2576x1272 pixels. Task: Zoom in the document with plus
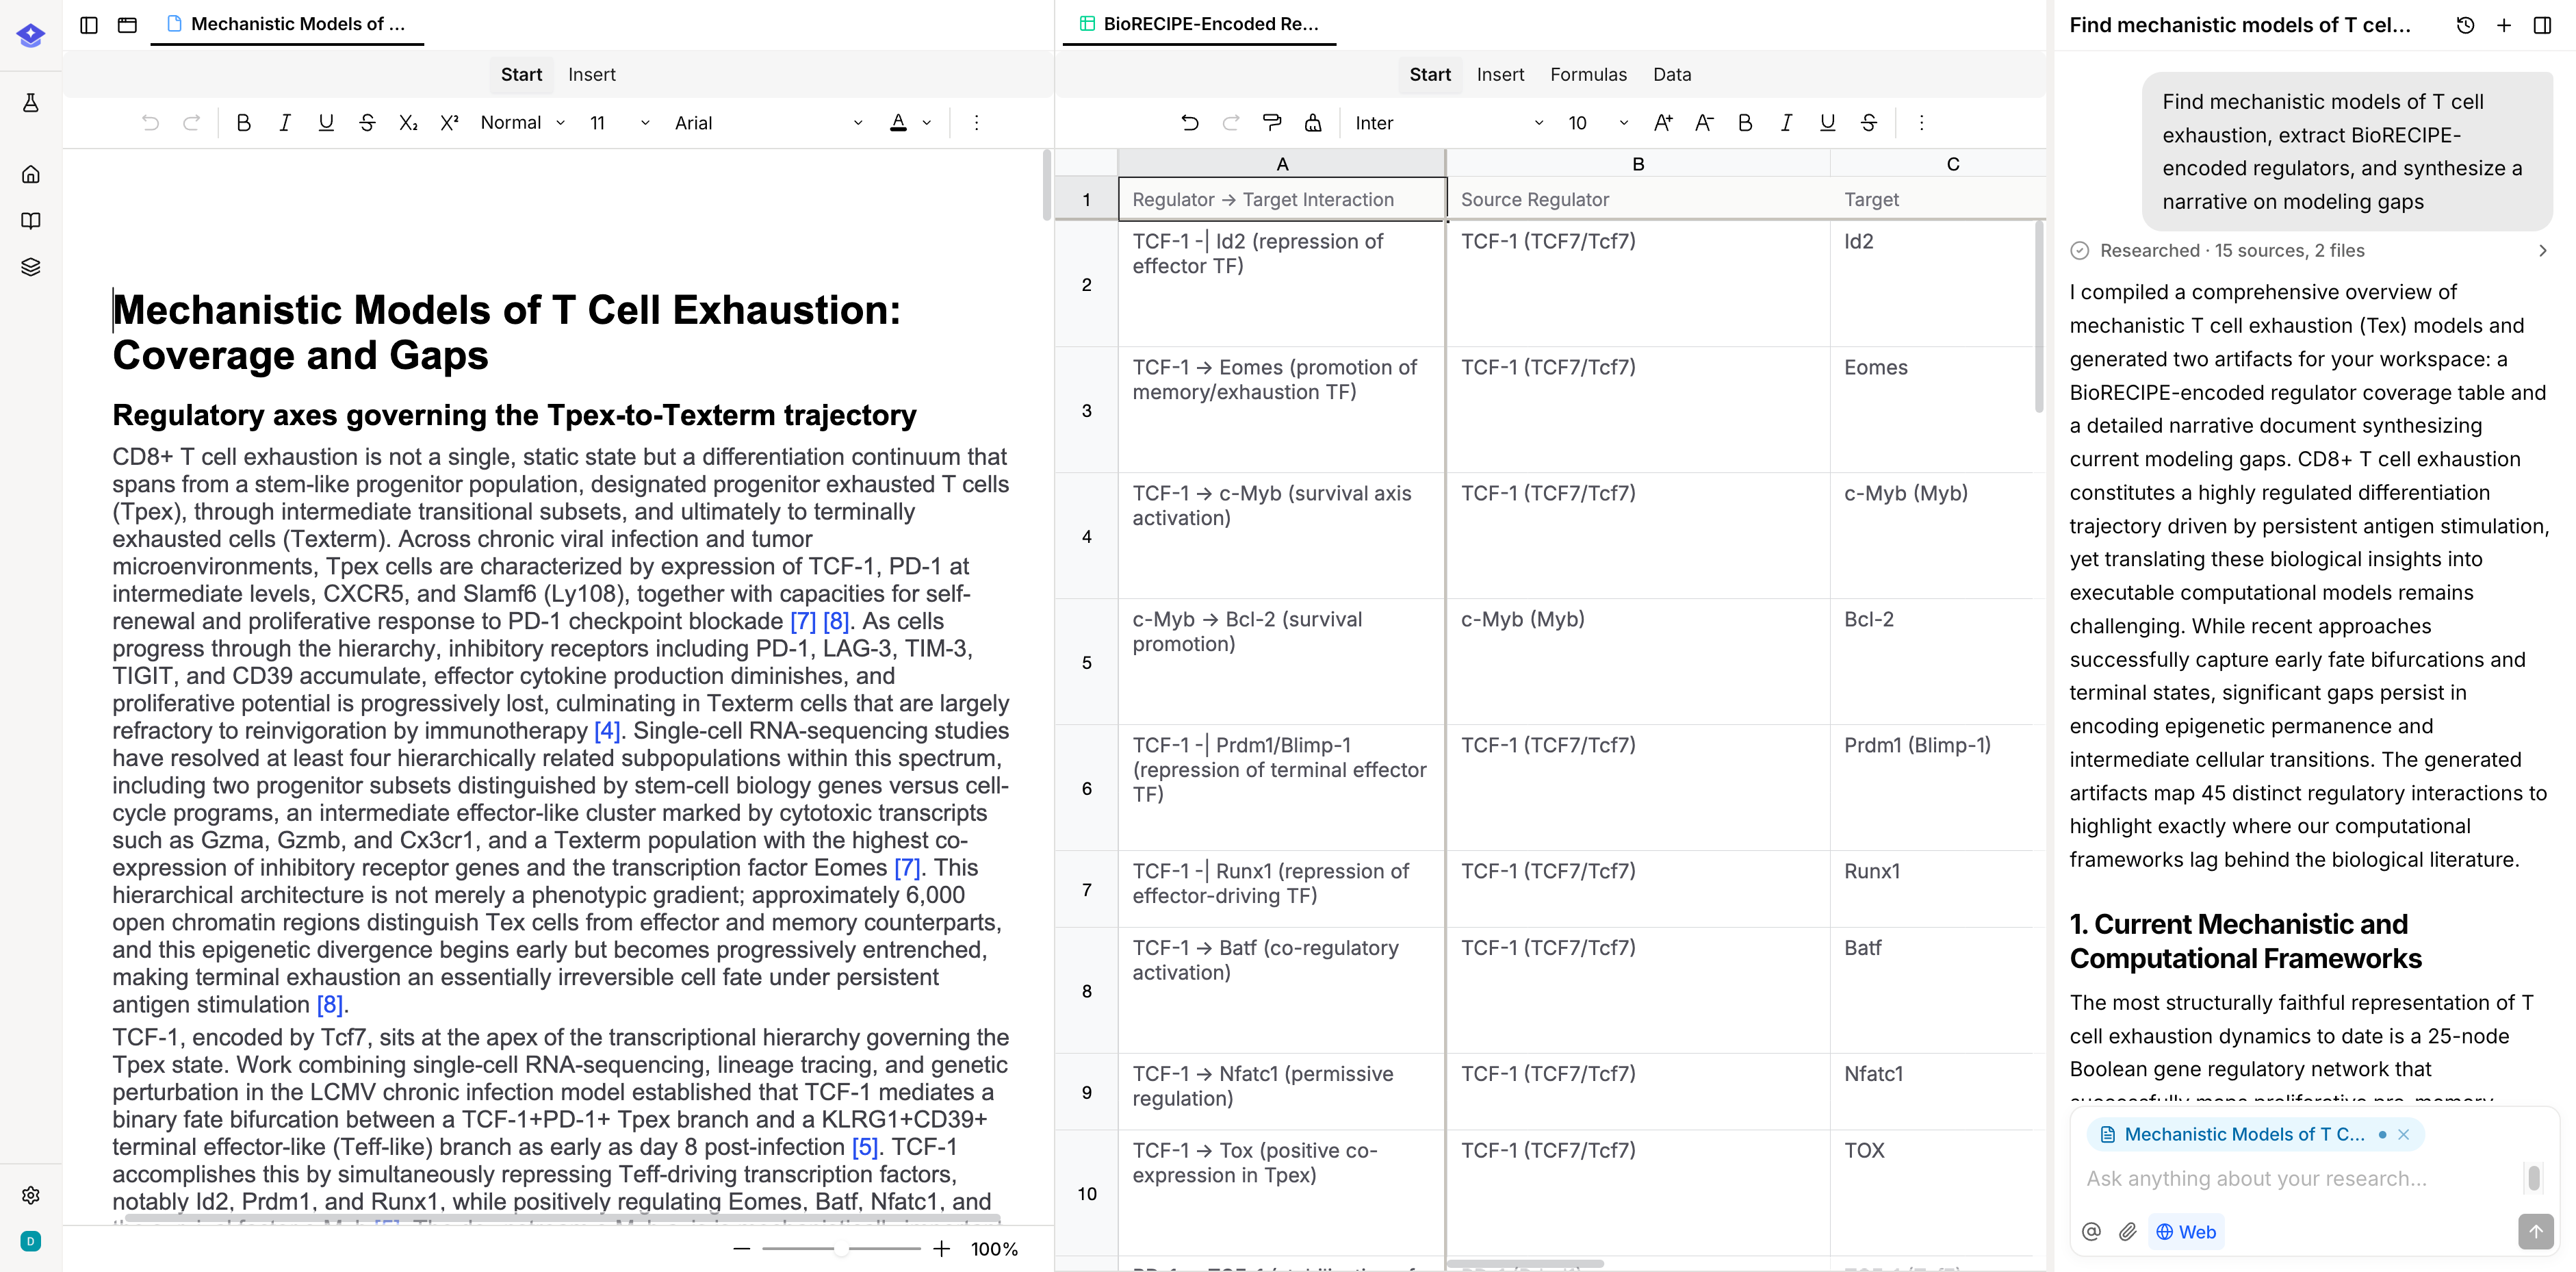tap(941, 1249)
